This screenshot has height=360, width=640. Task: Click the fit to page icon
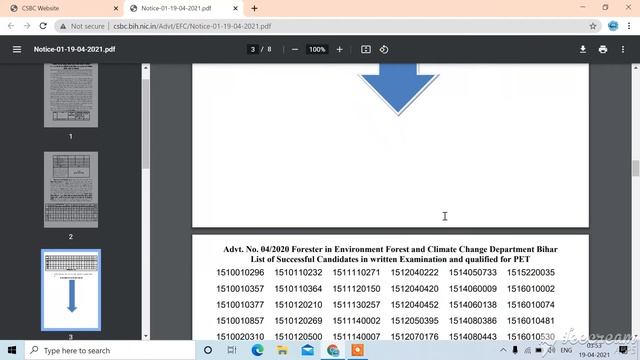pos(366,49)
